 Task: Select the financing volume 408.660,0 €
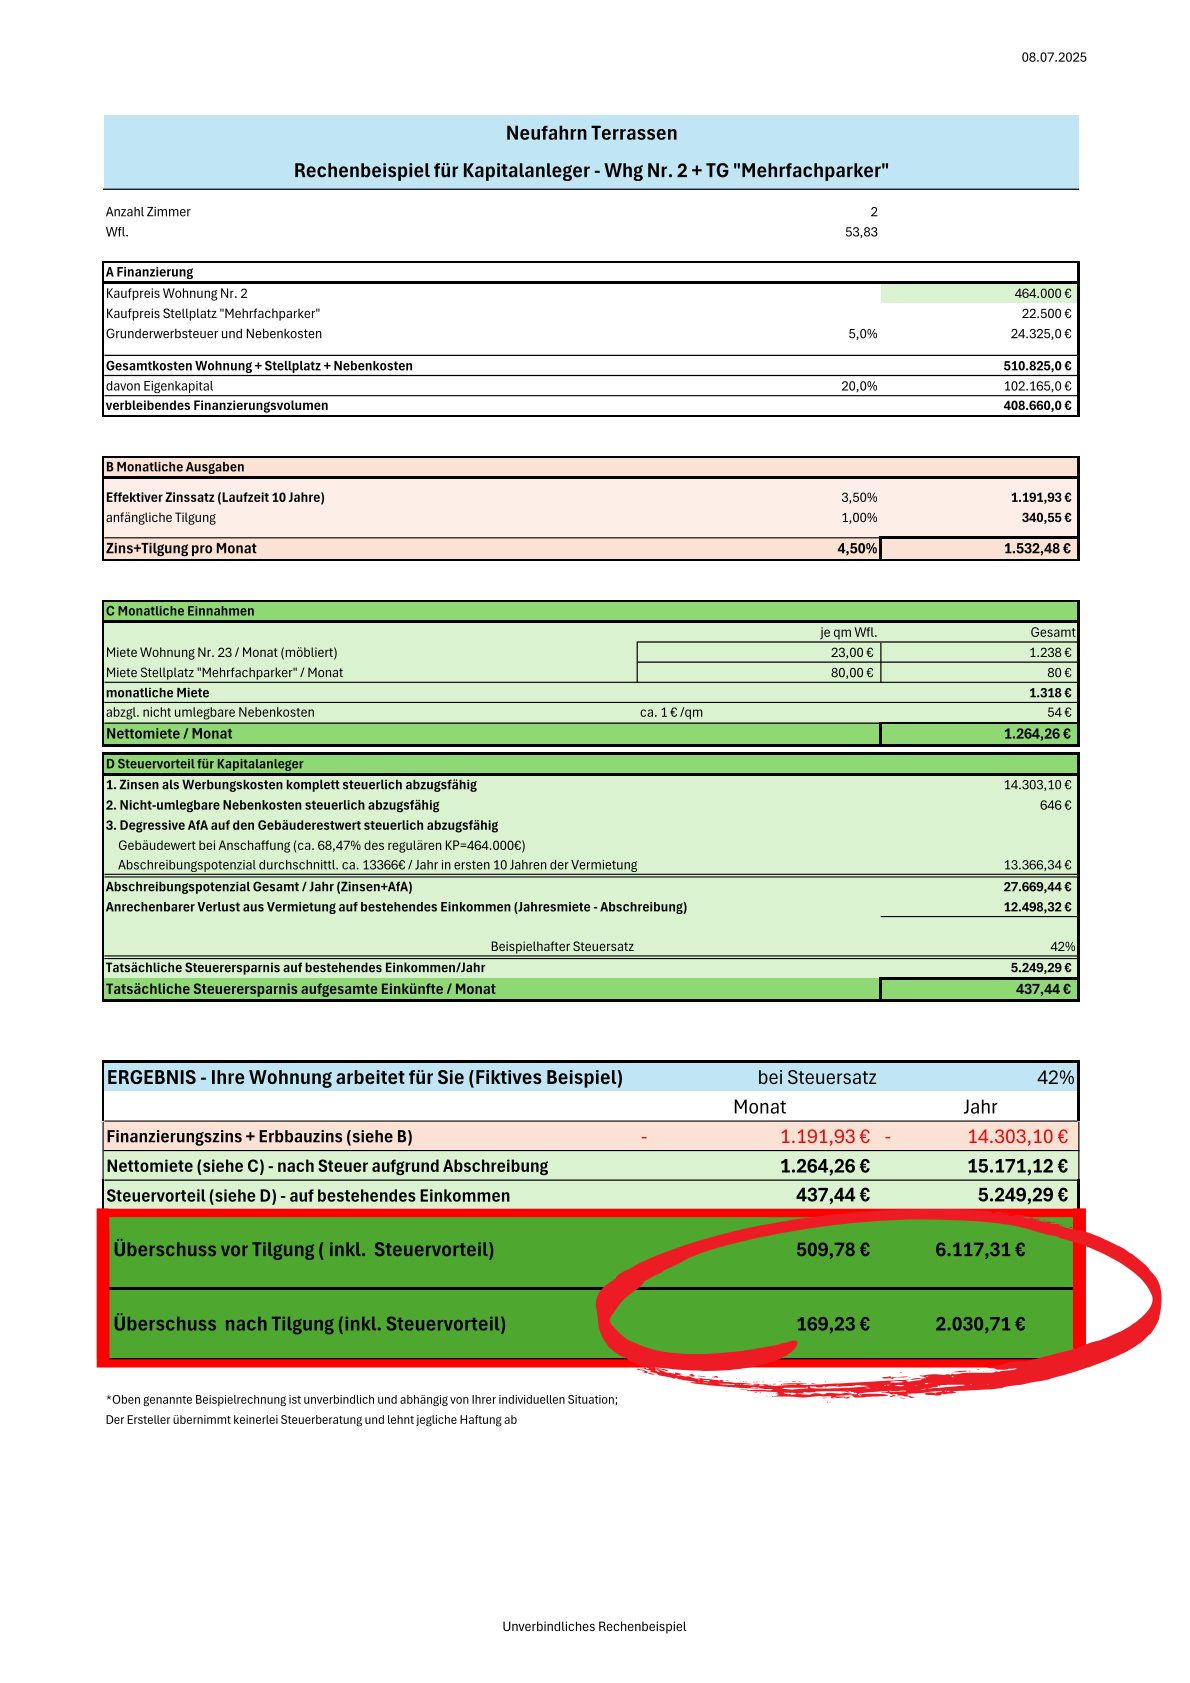point(1038,406)
